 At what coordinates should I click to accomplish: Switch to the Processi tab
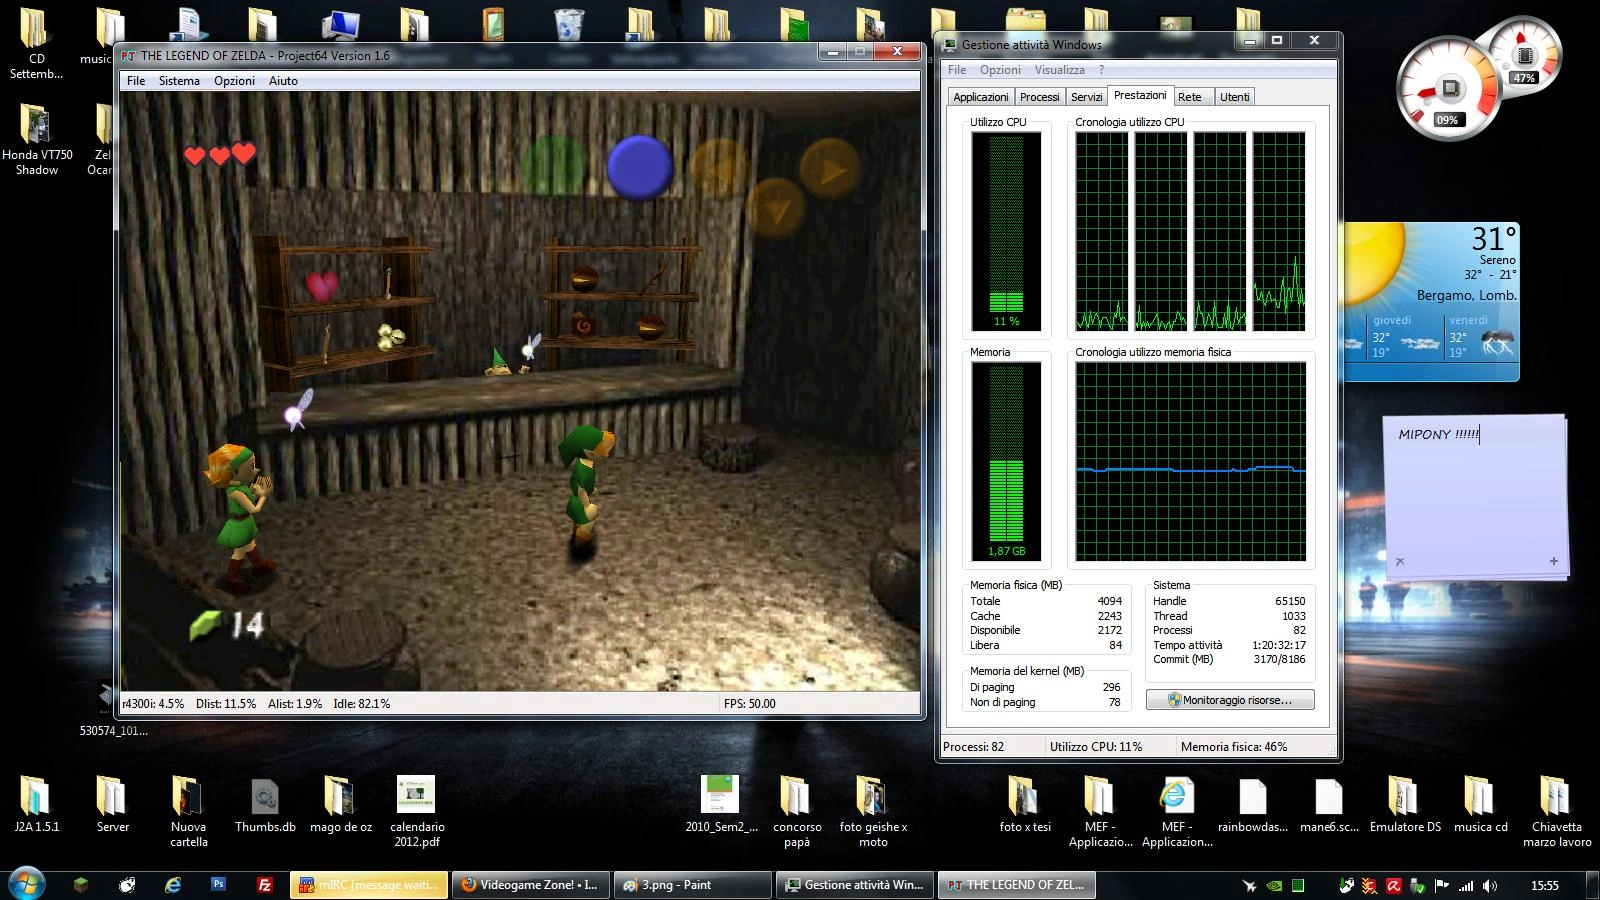click(1040, 97)
